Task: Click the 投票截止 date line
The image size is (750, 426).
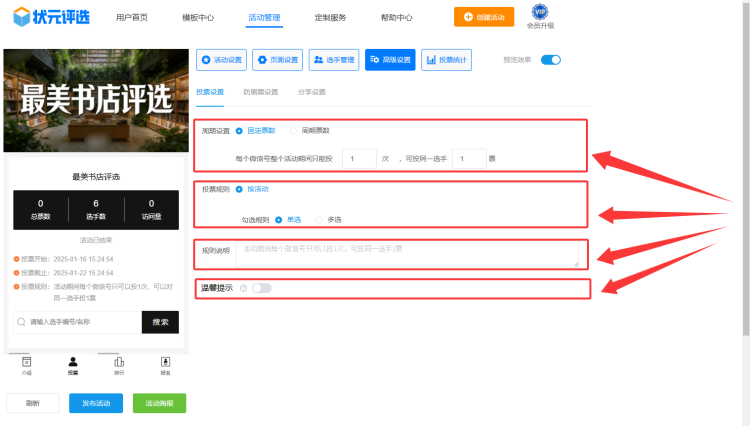Action: pos(64,273)
